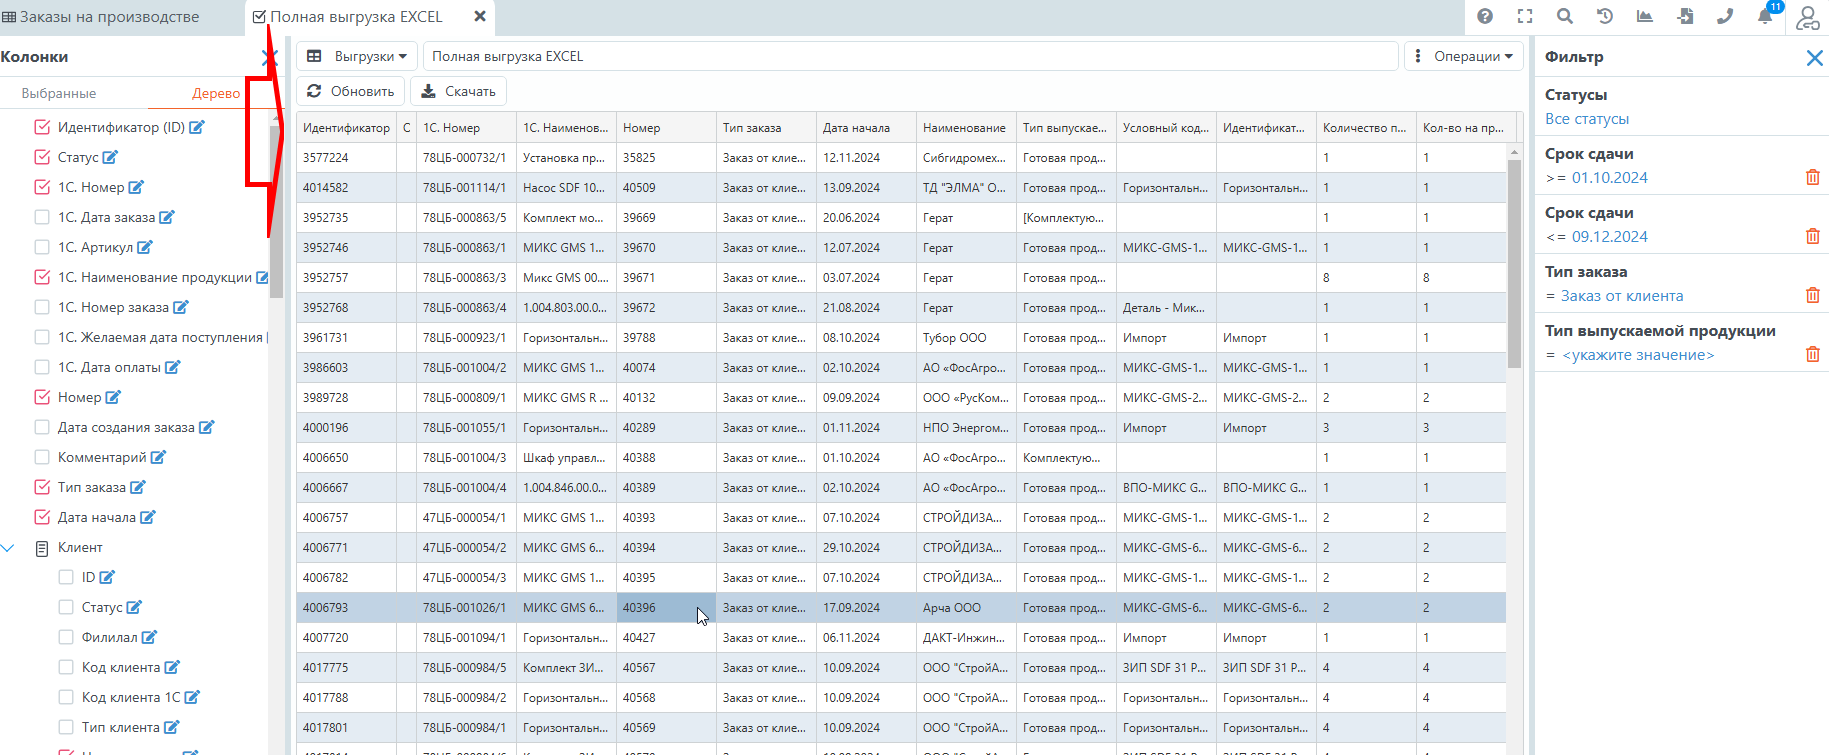Check the 'Дата создания заказа' checkbox

pyautogui.click(x=42, y=427)
